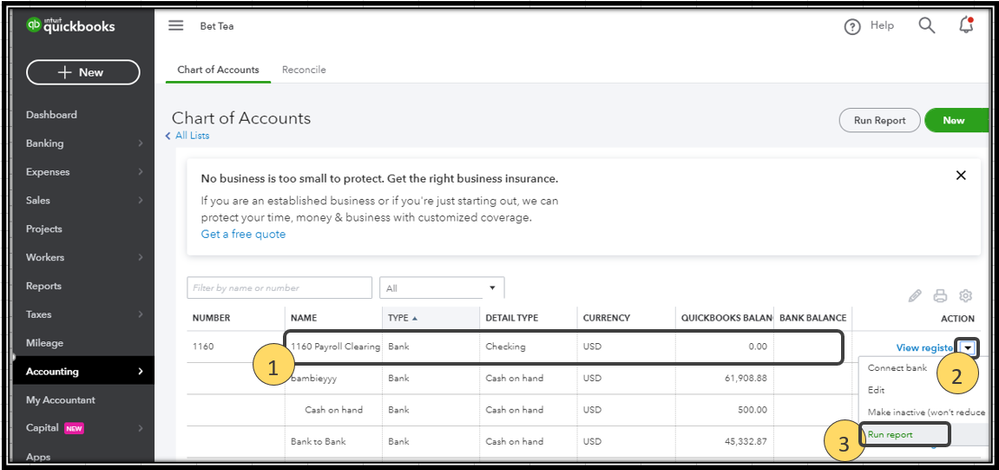Click the bambieyyy account name
This screenshot has width=999, height=470.
click(313, 378)
